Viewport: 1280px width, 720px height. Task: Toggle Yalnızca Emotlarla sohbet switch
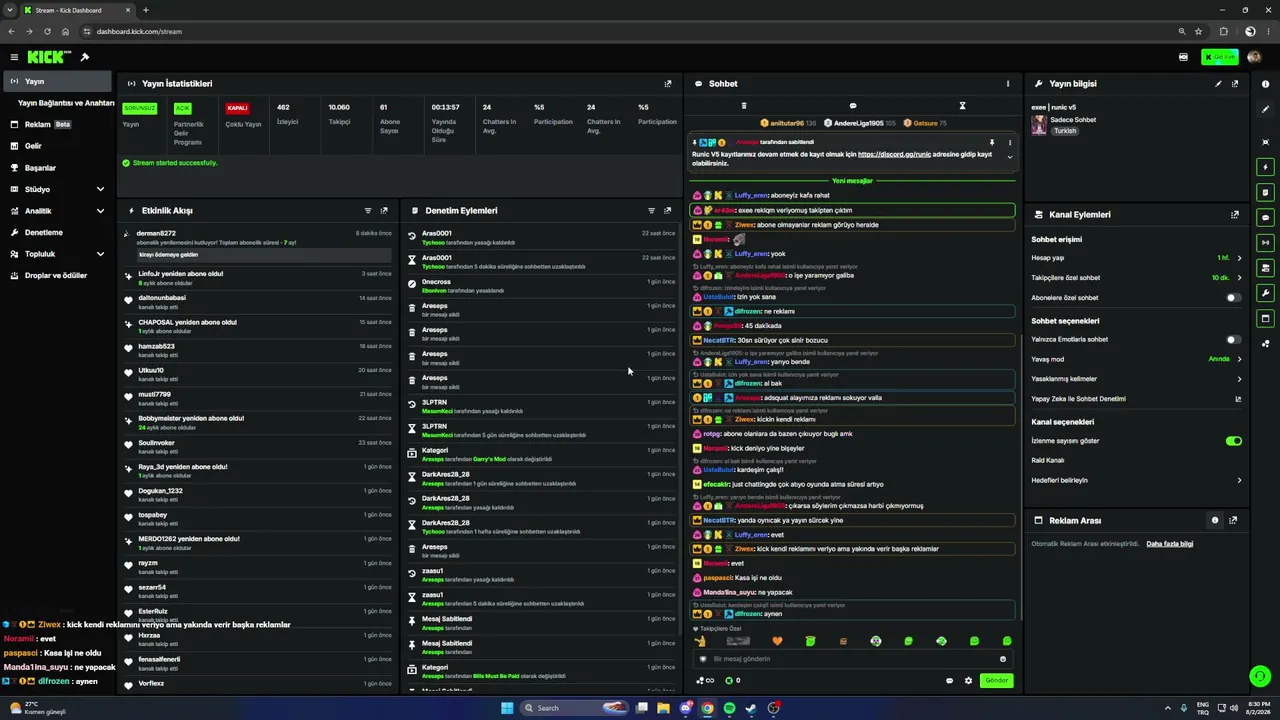pos(1234,340)
